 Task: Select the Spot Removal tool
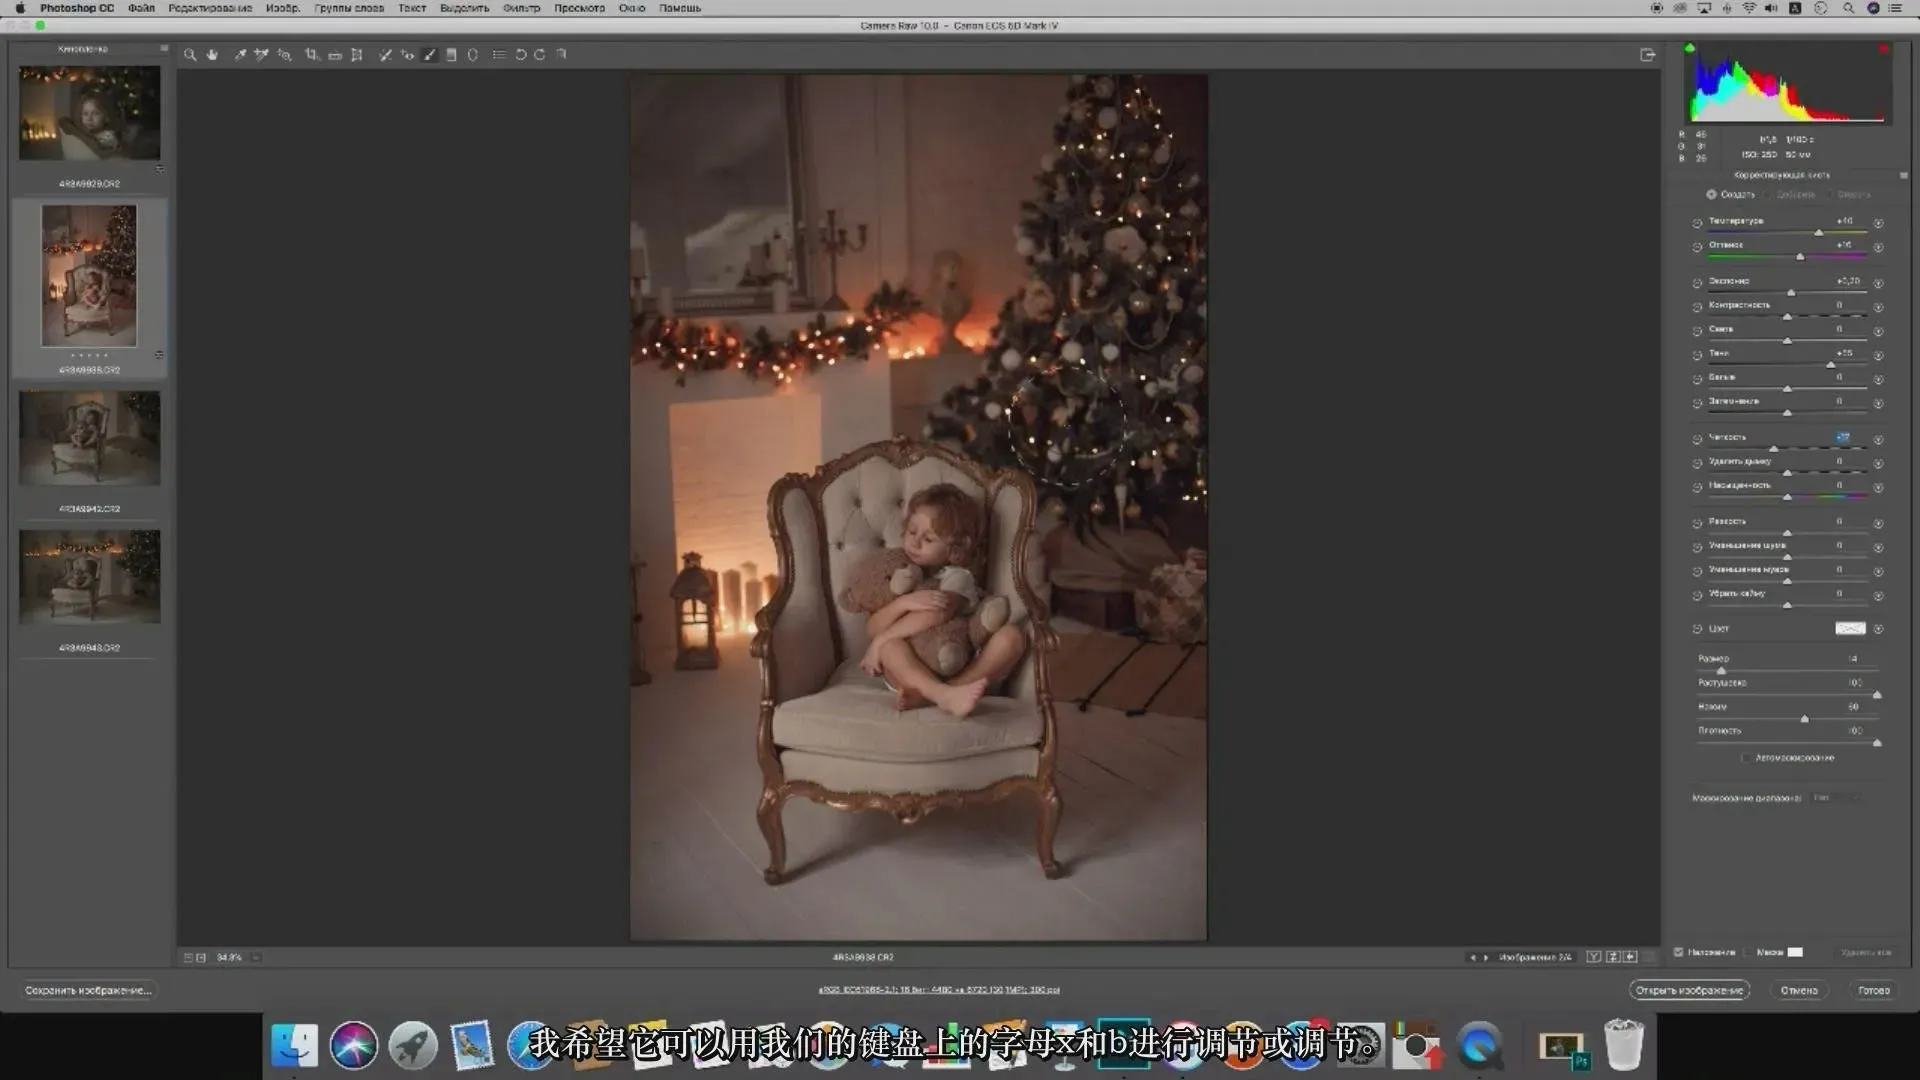385,55
